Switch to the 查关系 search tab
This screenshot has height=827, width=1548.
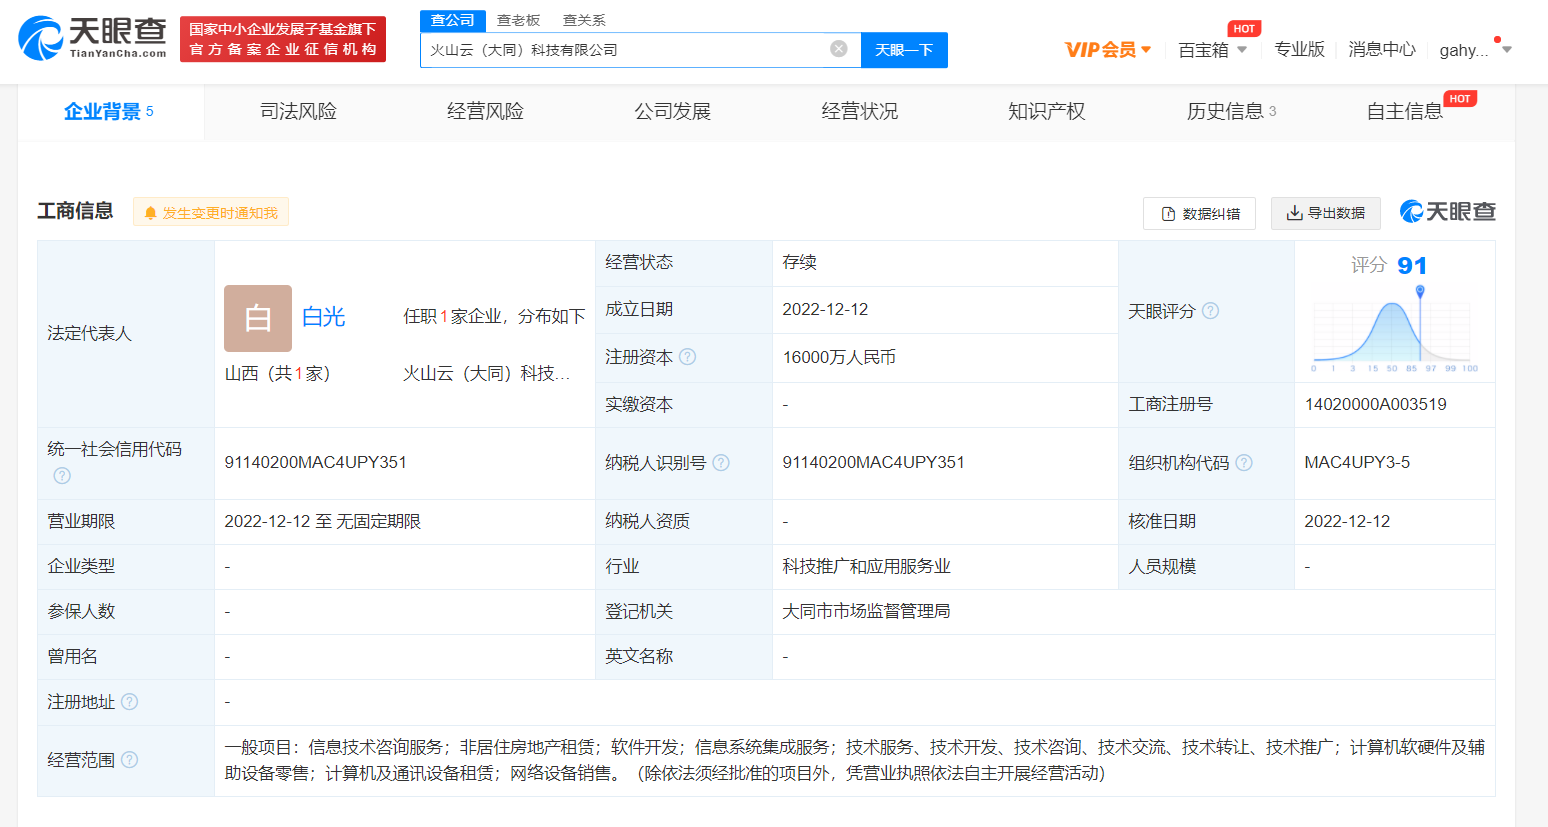[x=584, y=20]
